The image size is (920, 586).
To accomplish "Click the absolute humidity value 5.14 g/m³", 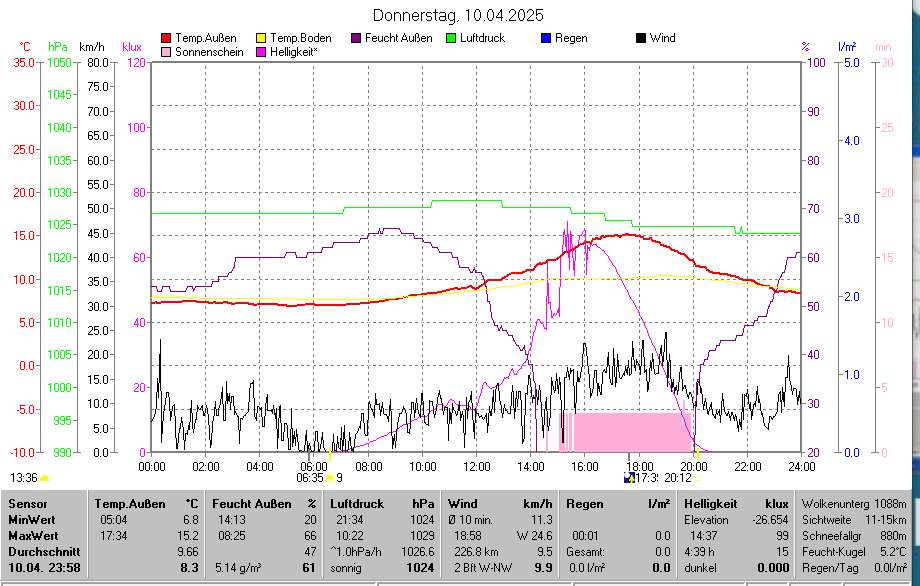I will [238, 568].
